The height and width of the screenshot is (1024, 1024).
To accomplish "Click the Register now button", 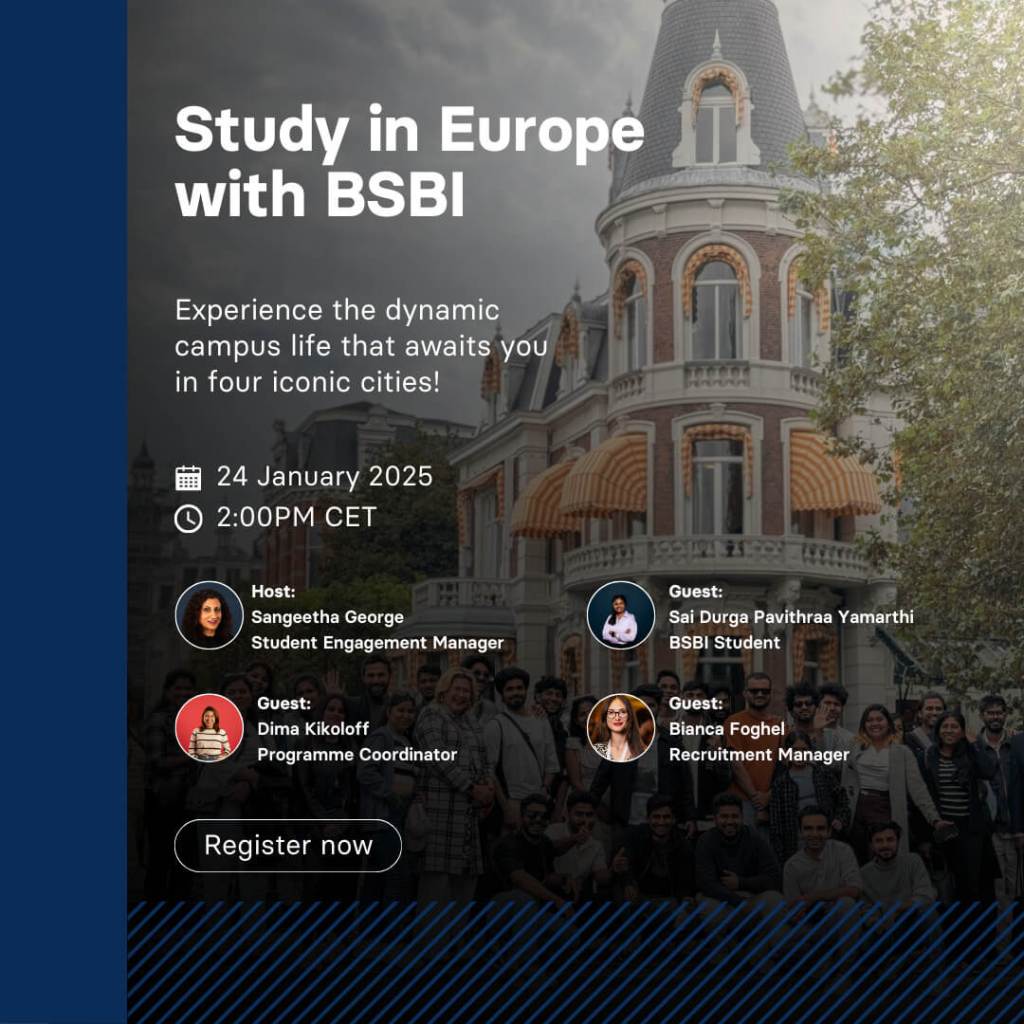I will [x=288, y=845].
